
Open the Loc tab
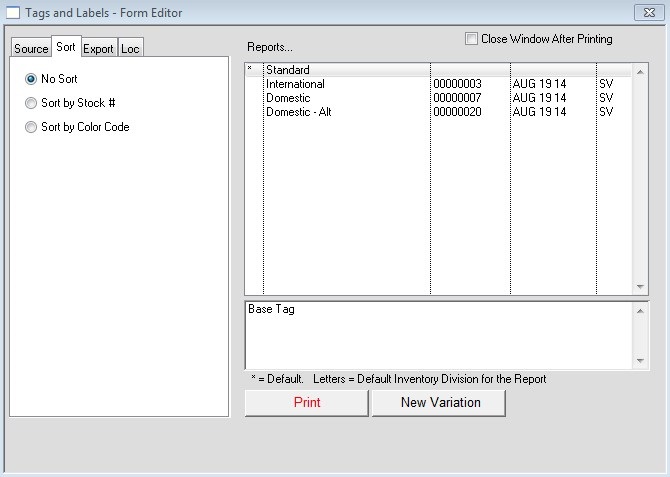(130, 48)
